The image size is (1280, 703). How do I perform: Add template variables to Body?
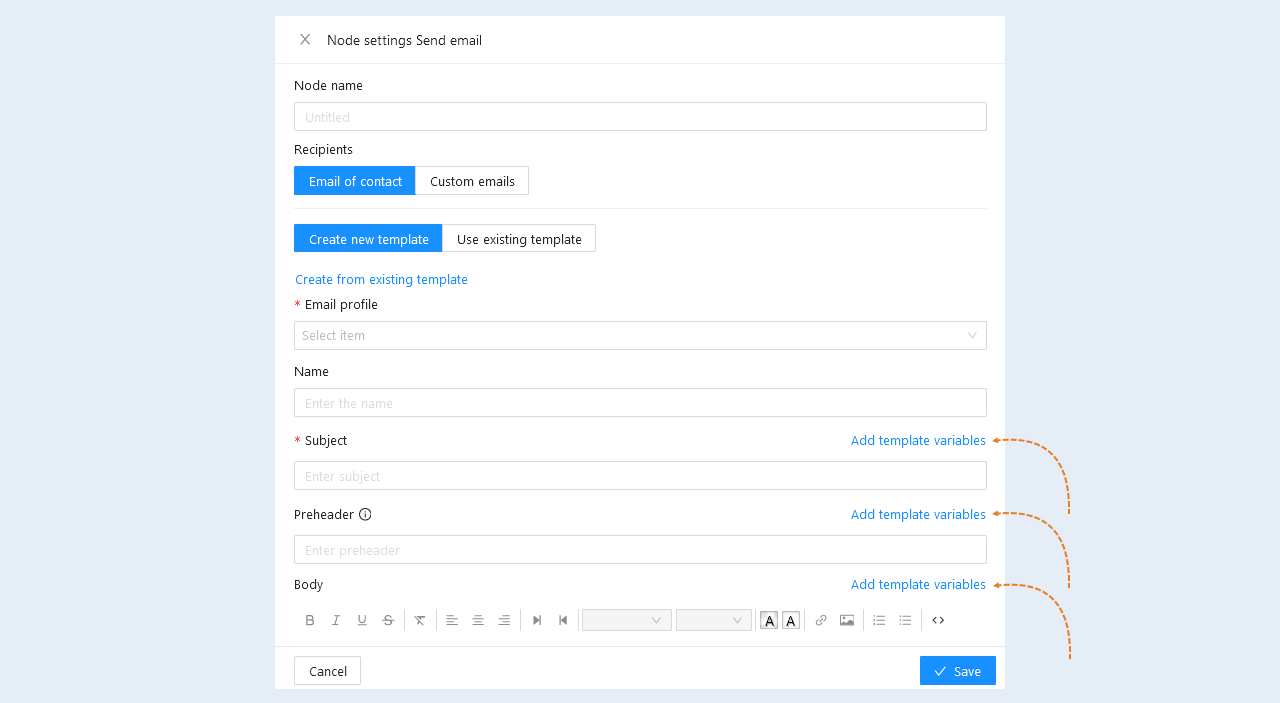918,584
